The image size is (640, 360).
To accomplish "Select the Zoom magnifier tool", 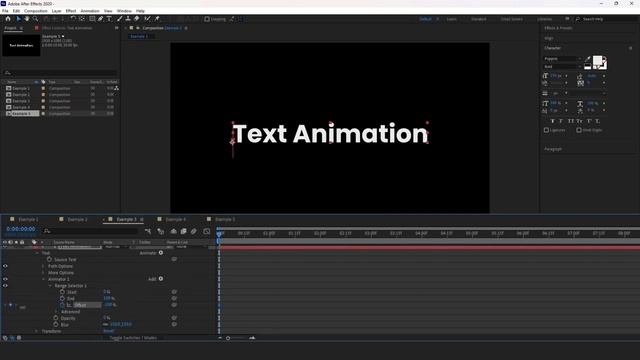I will (x=36, y=19).
